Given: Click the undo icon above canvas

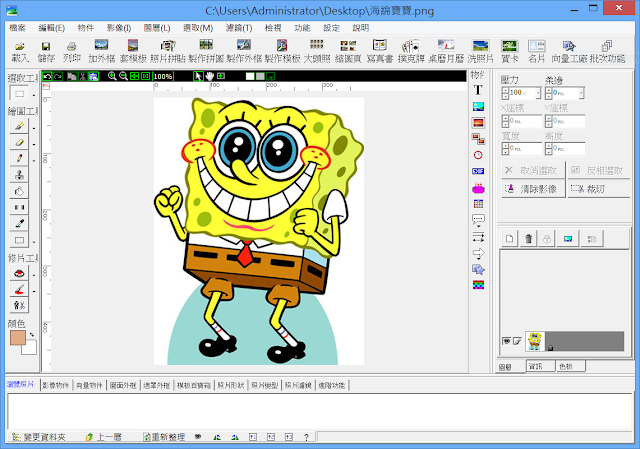Looking at the screenshot, I should [47, 76].
